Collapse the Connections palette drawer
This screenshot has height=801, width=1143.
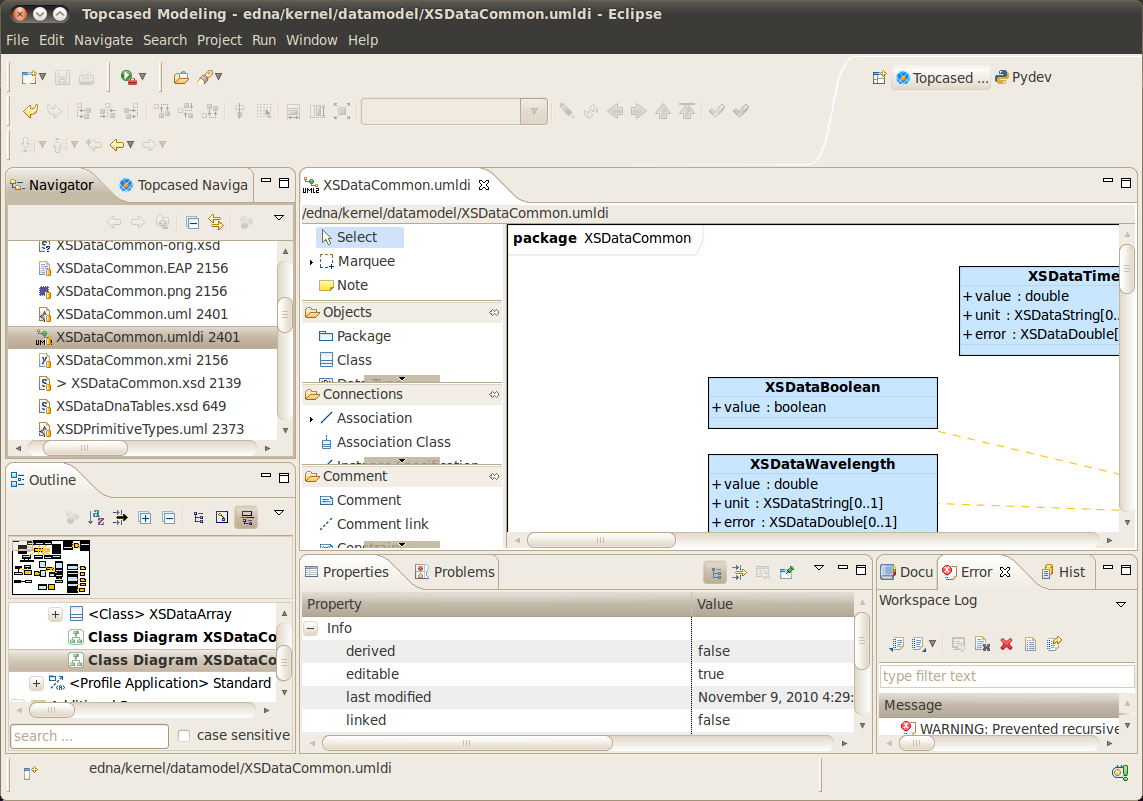click(x=402, y=394)
